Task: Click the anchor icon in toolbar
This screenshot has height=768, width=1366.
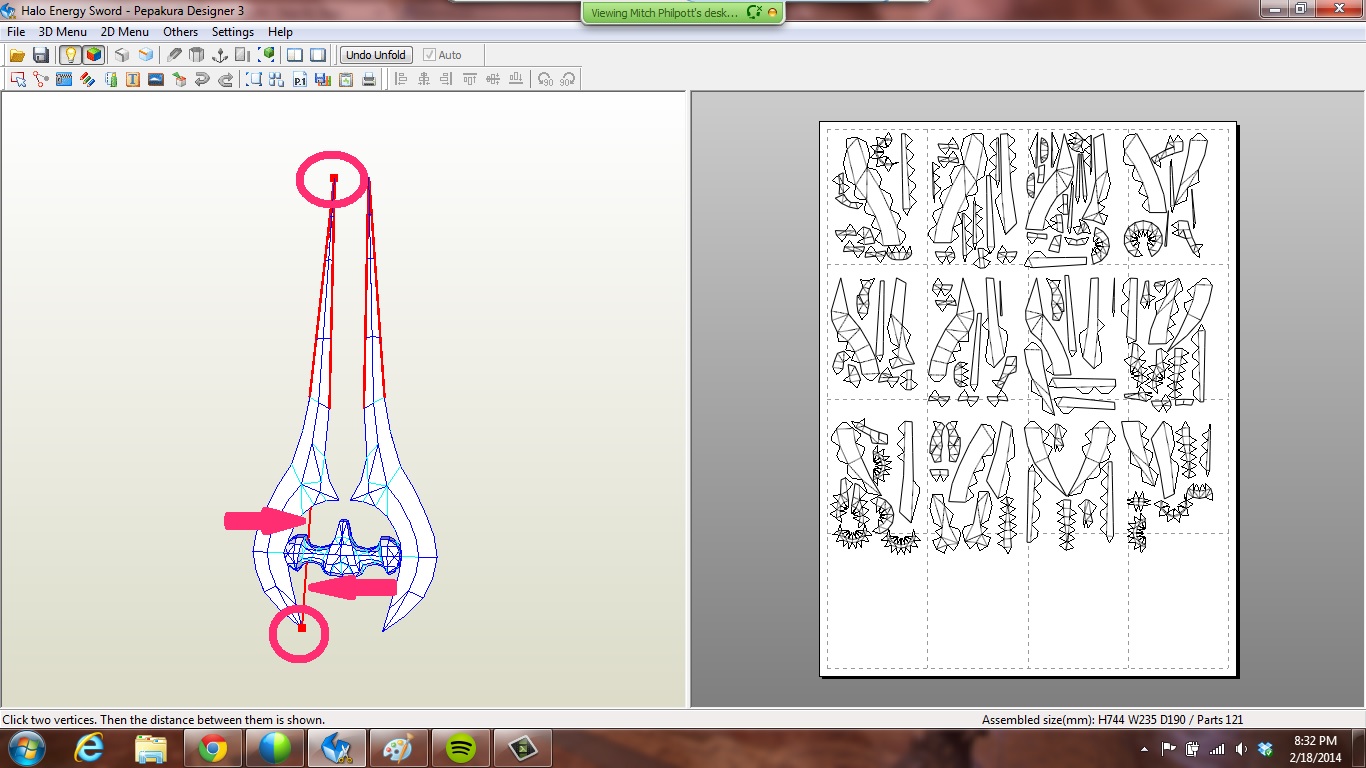Action: (220, 55)
